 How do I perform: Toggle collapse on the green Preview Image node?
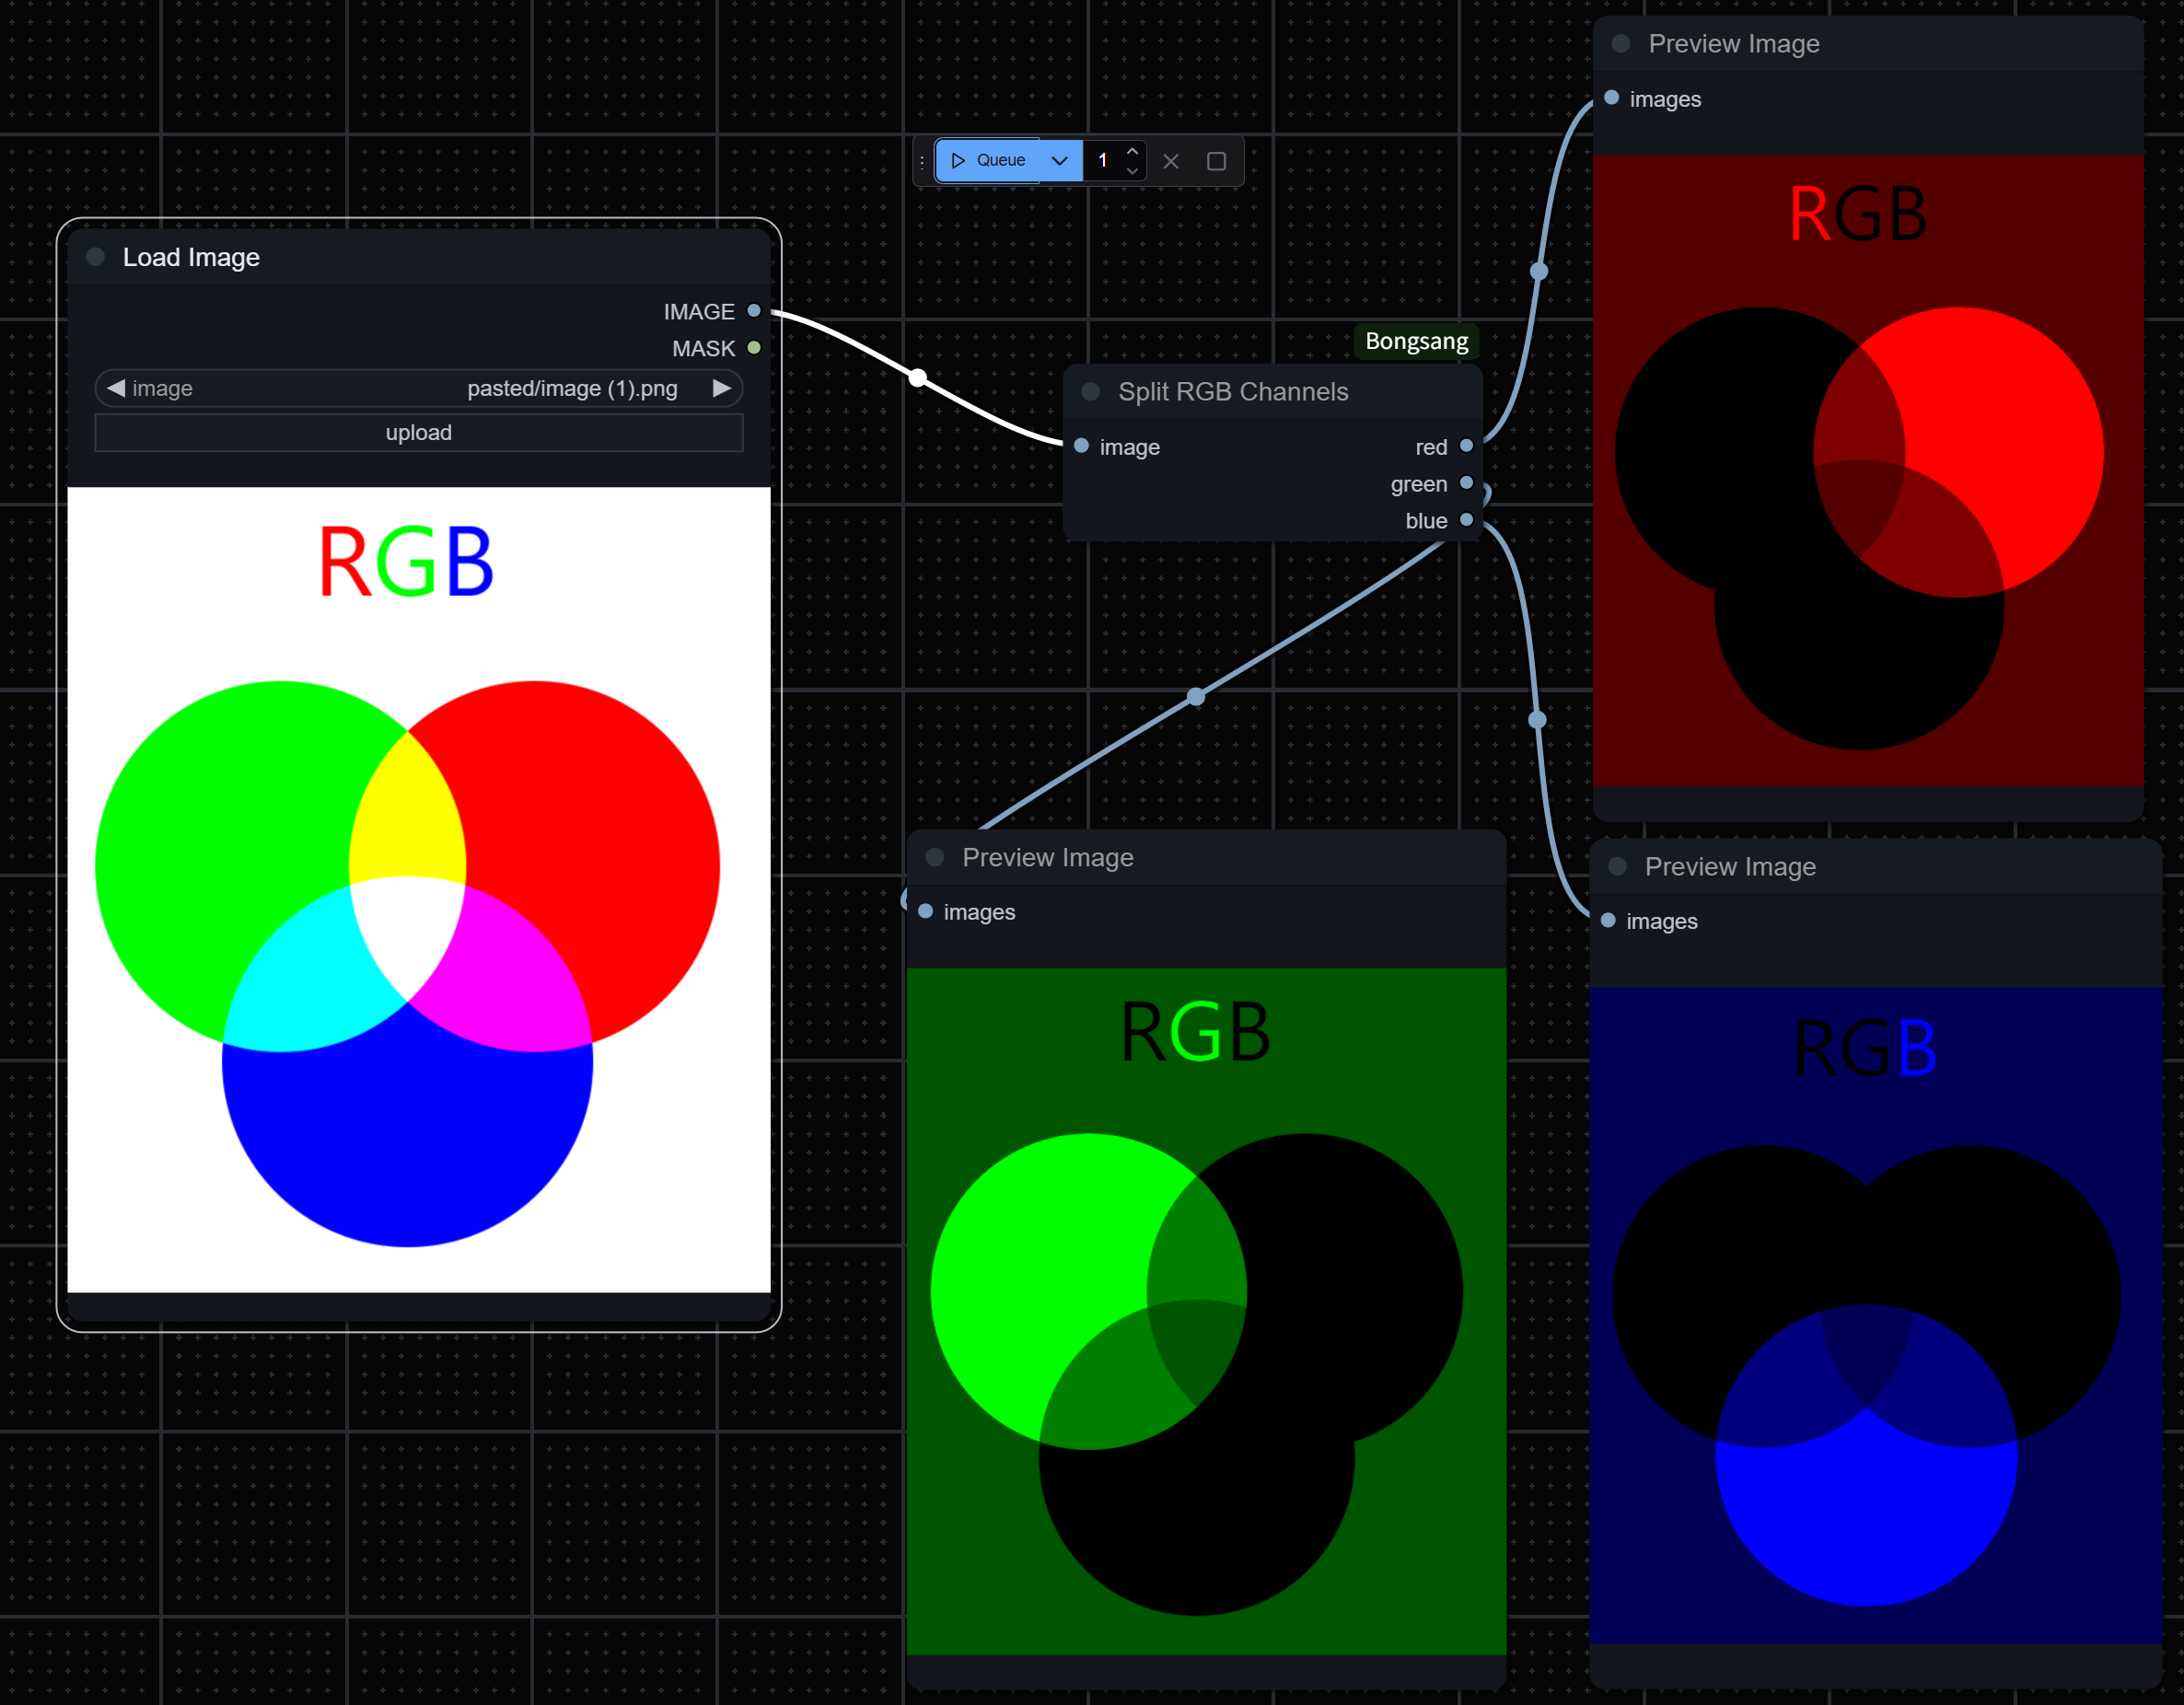click(935, 857)
